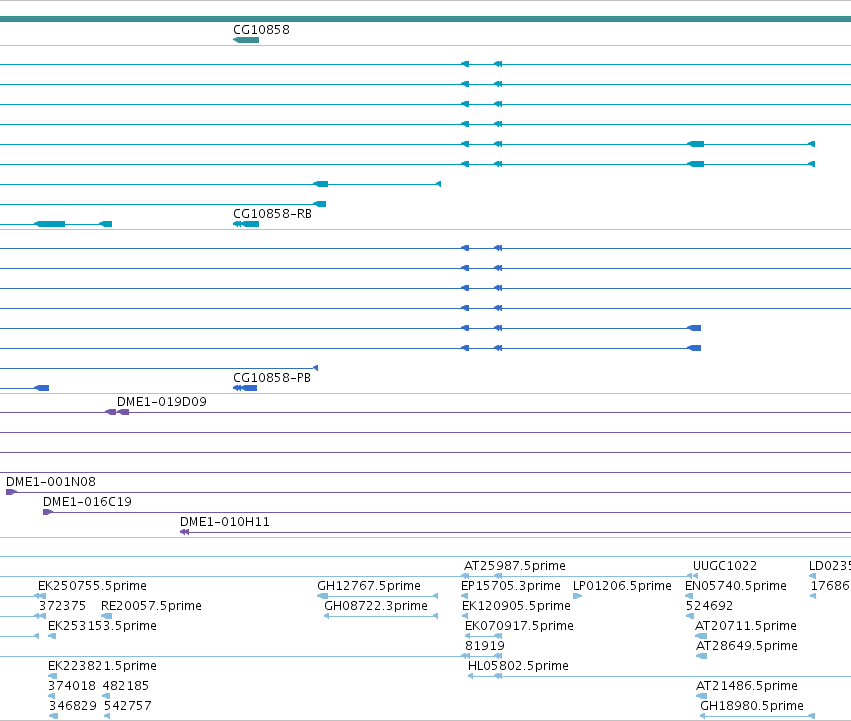Screen dimensions: 851x721
Task: Click the DME1-010H11 purple arrow glyph
Action: [x=185, y=532]
